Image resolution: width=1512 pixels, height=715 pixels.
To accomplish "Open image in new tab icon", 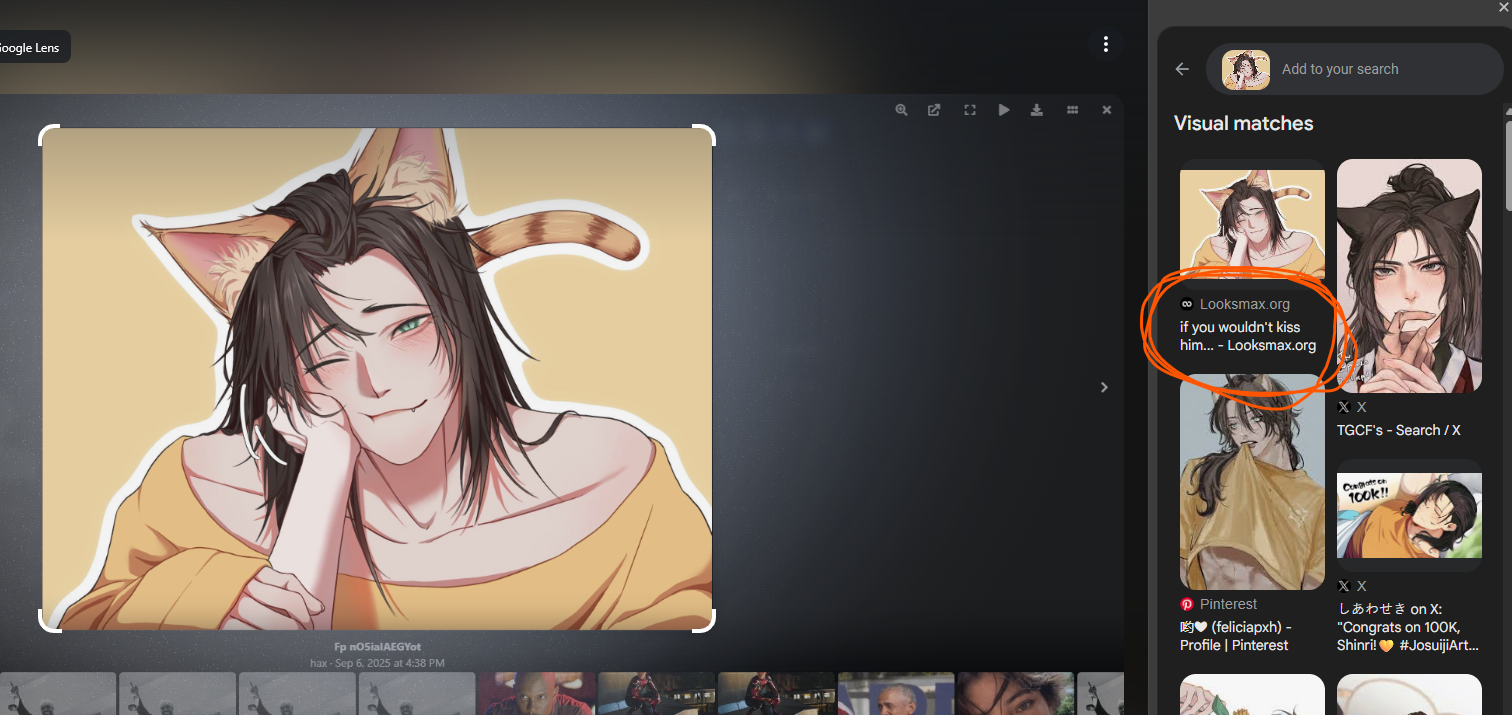I will 934,110.
